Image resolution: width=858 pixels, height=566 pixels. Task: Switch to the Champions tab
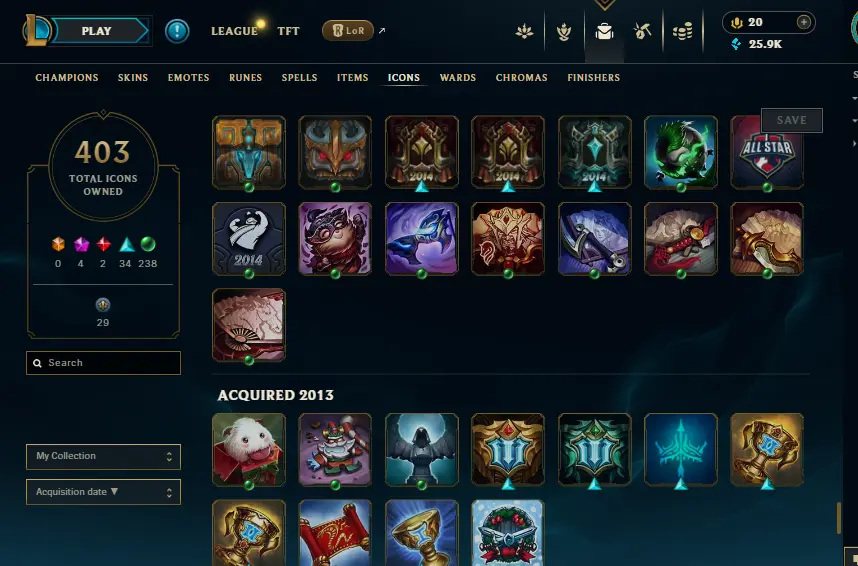(67, 78)
